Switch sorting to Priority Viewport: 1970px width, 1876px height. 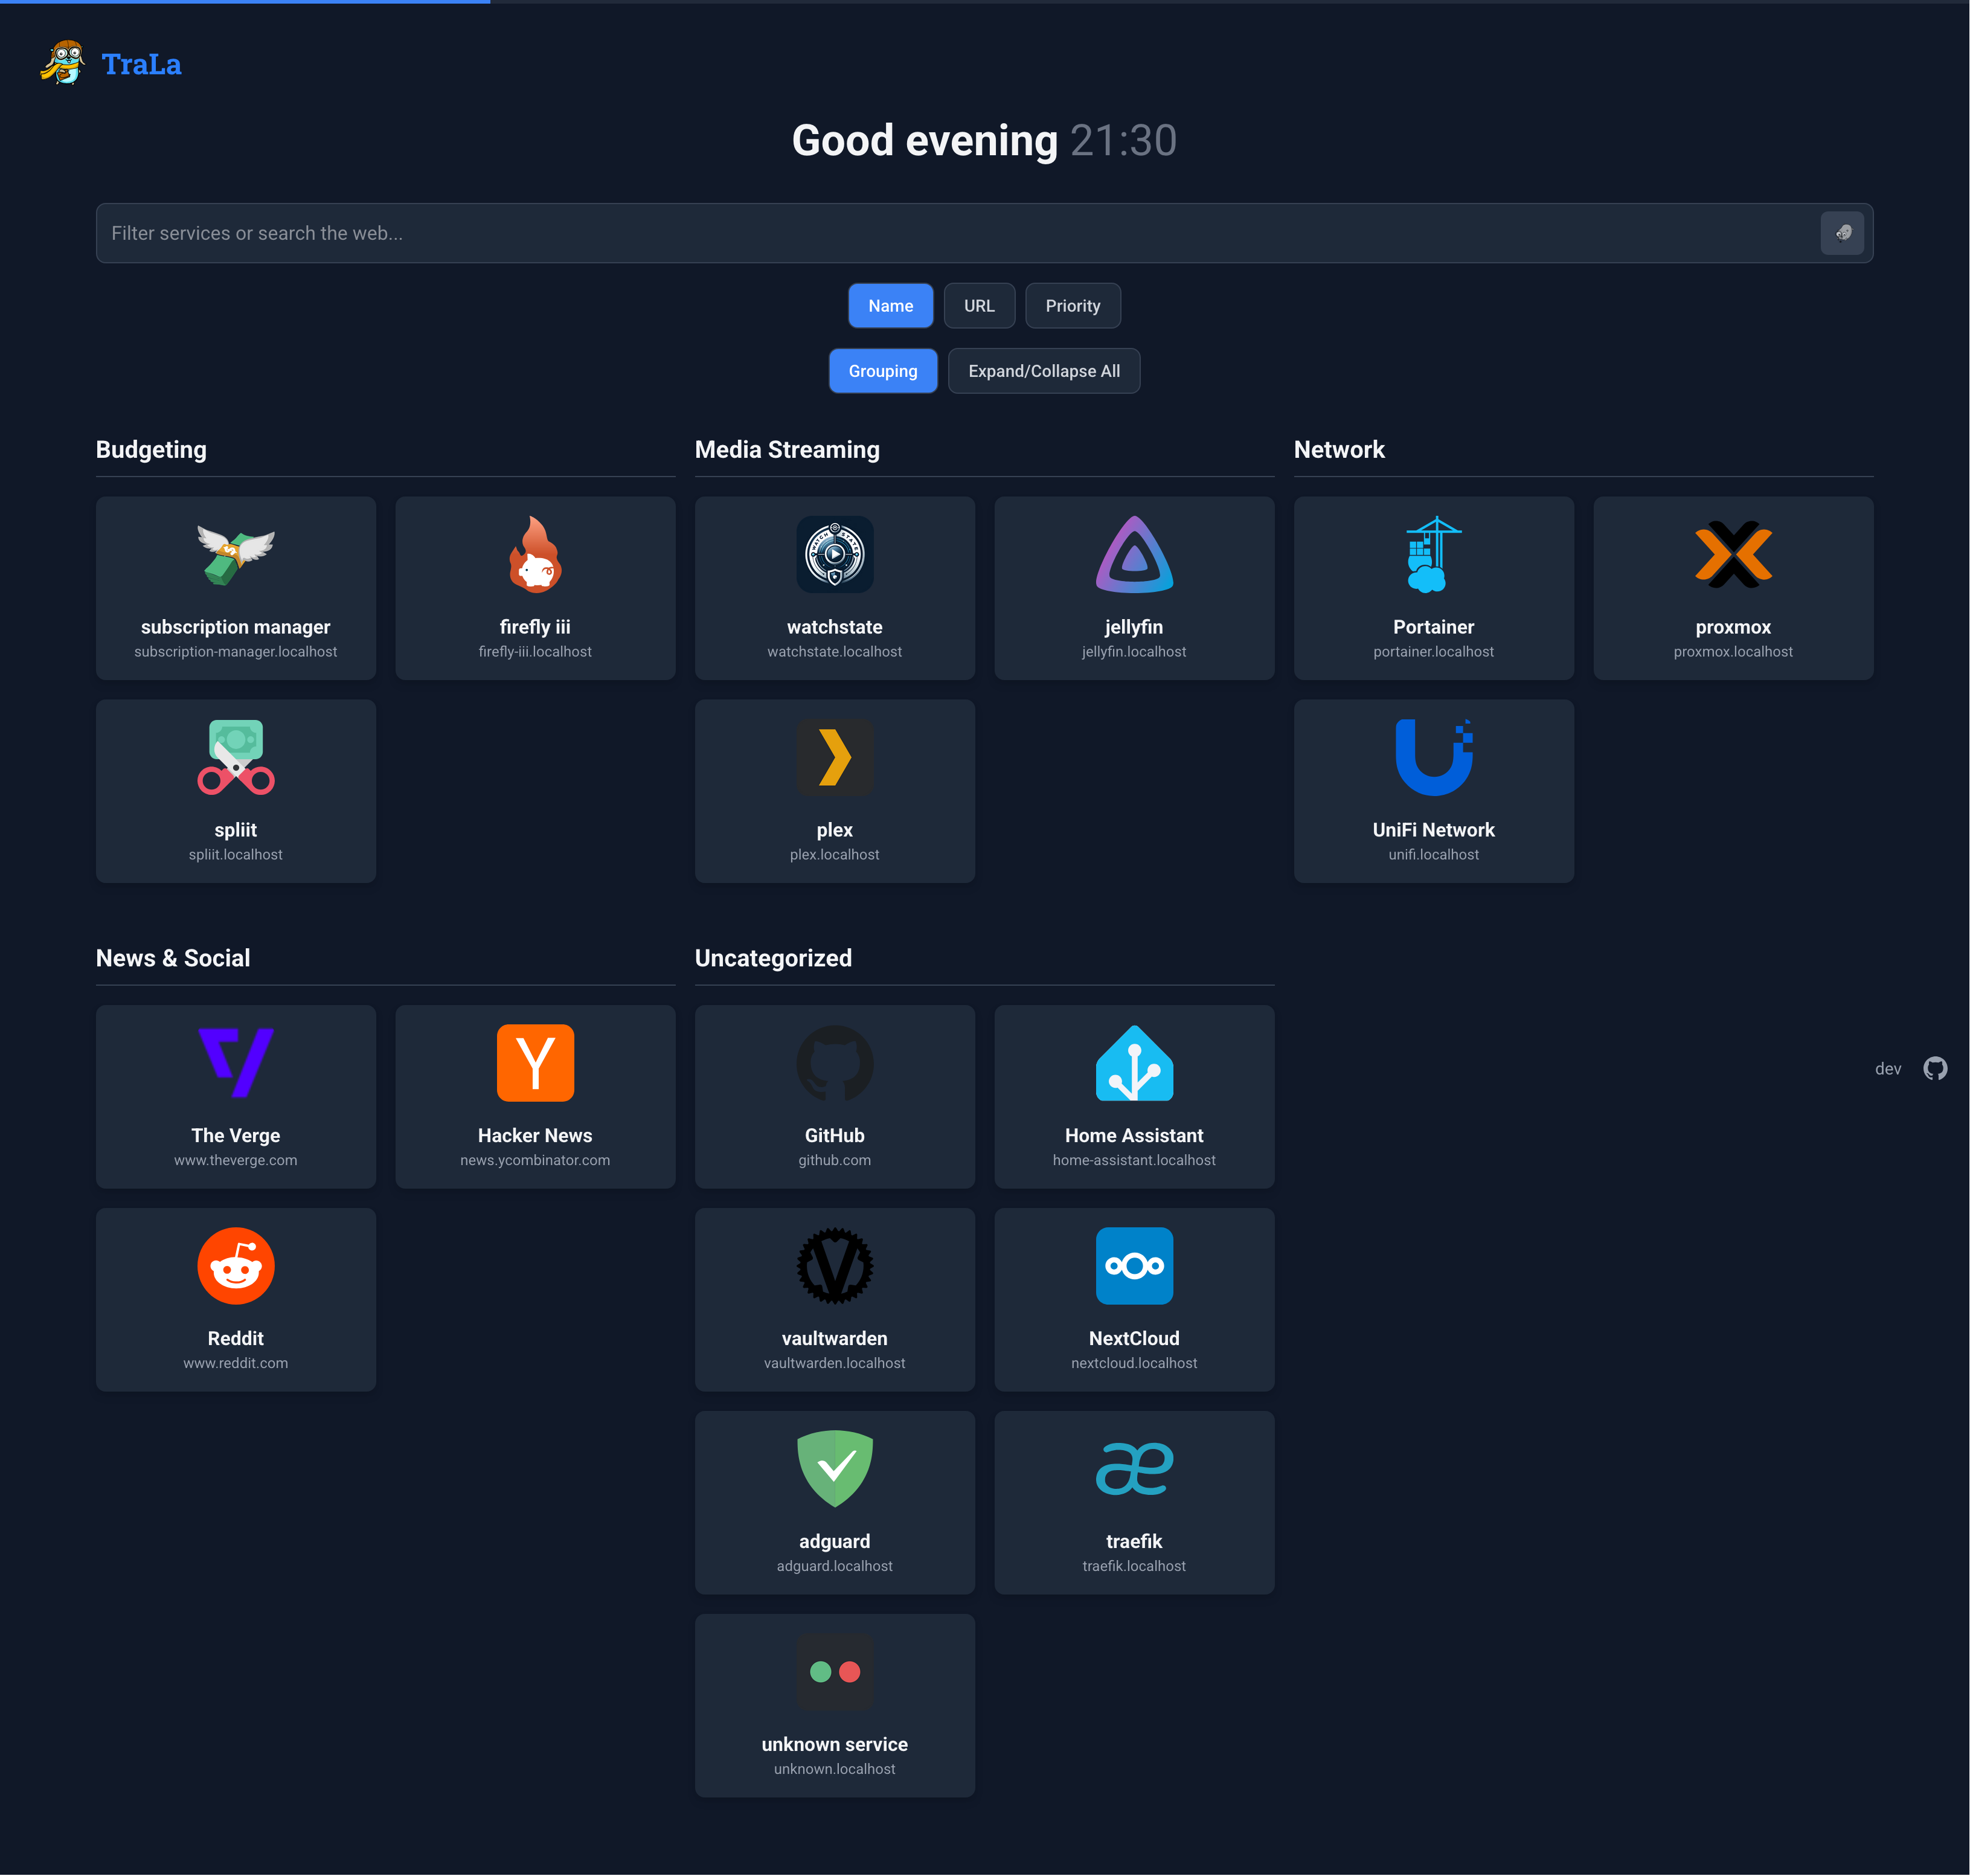coord(1072,305)
